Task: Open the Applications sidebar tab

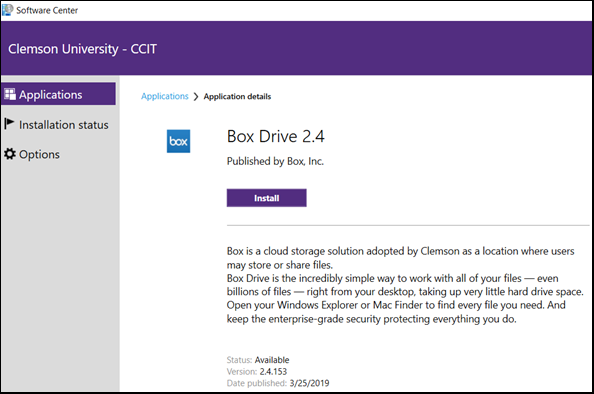Action: pos(58,94)
